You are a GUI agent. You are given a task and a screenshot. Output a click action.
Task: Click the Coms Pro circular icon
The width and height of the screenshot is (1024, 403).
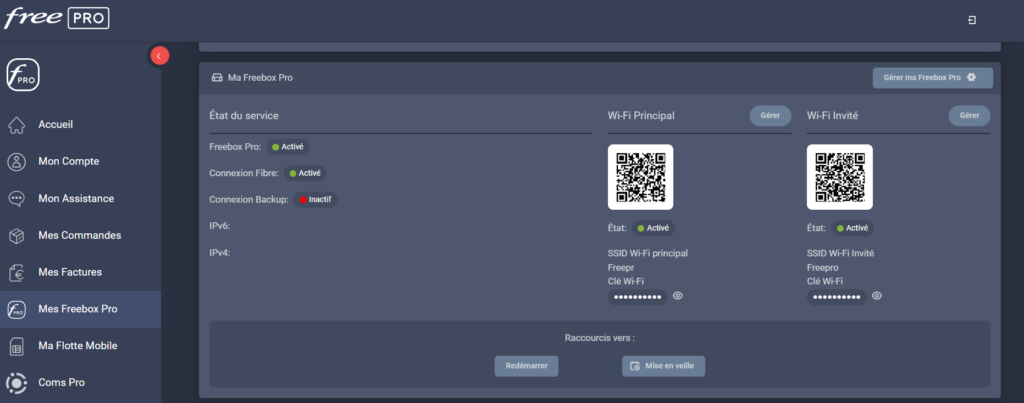tap(17, 383)
